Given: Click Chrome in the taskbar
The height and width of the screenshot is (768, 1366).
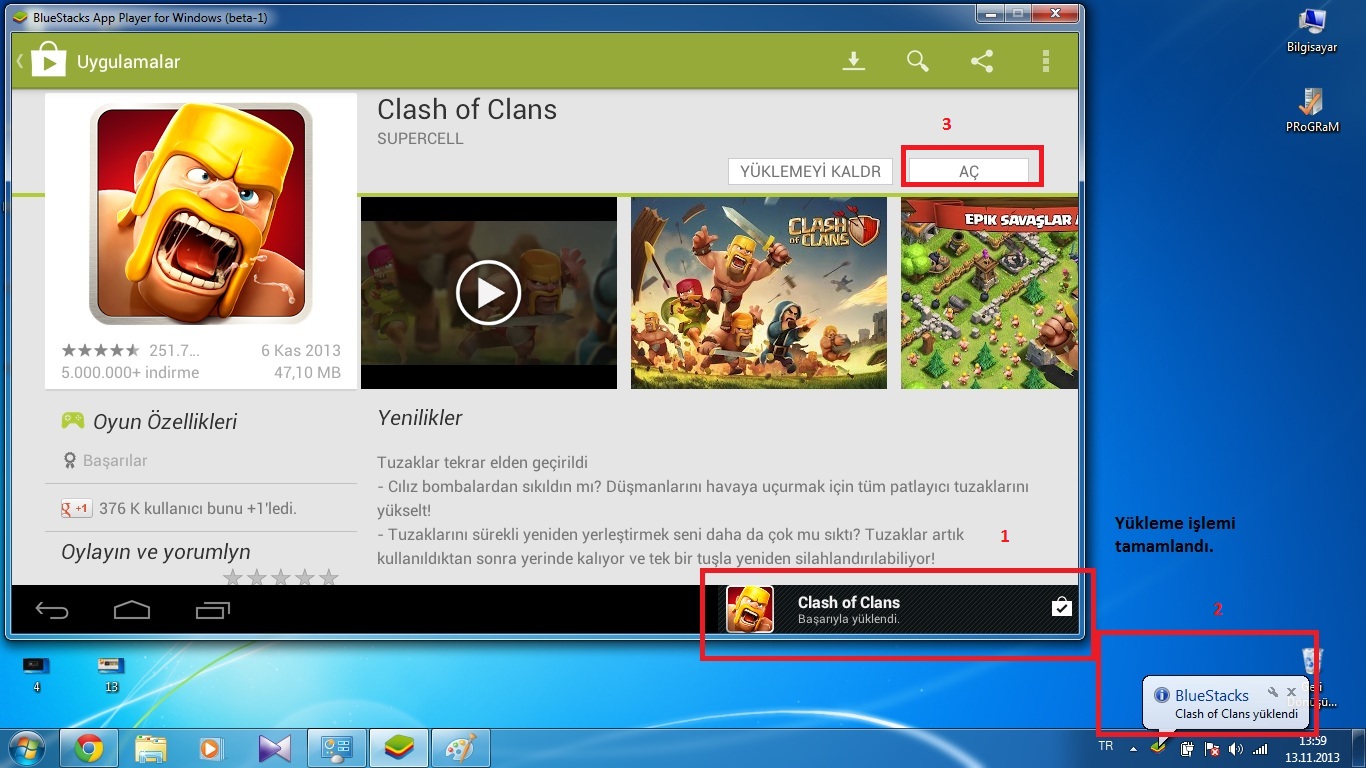Looking at the screenshot, I should pos(89,748).
